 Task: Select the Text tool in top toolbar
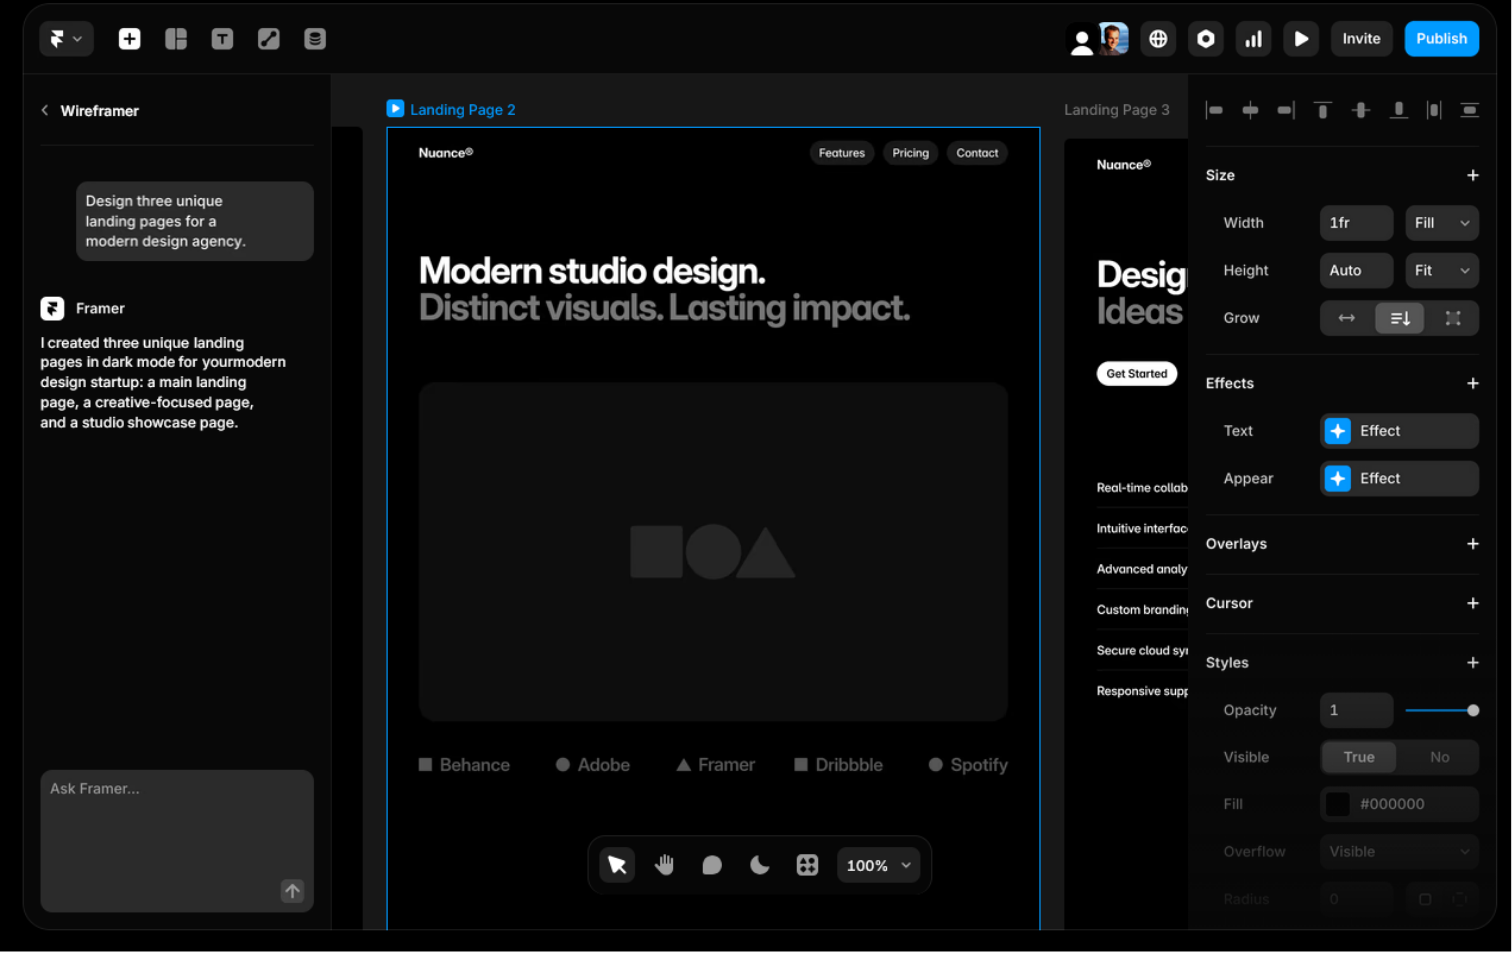[222, 39]
